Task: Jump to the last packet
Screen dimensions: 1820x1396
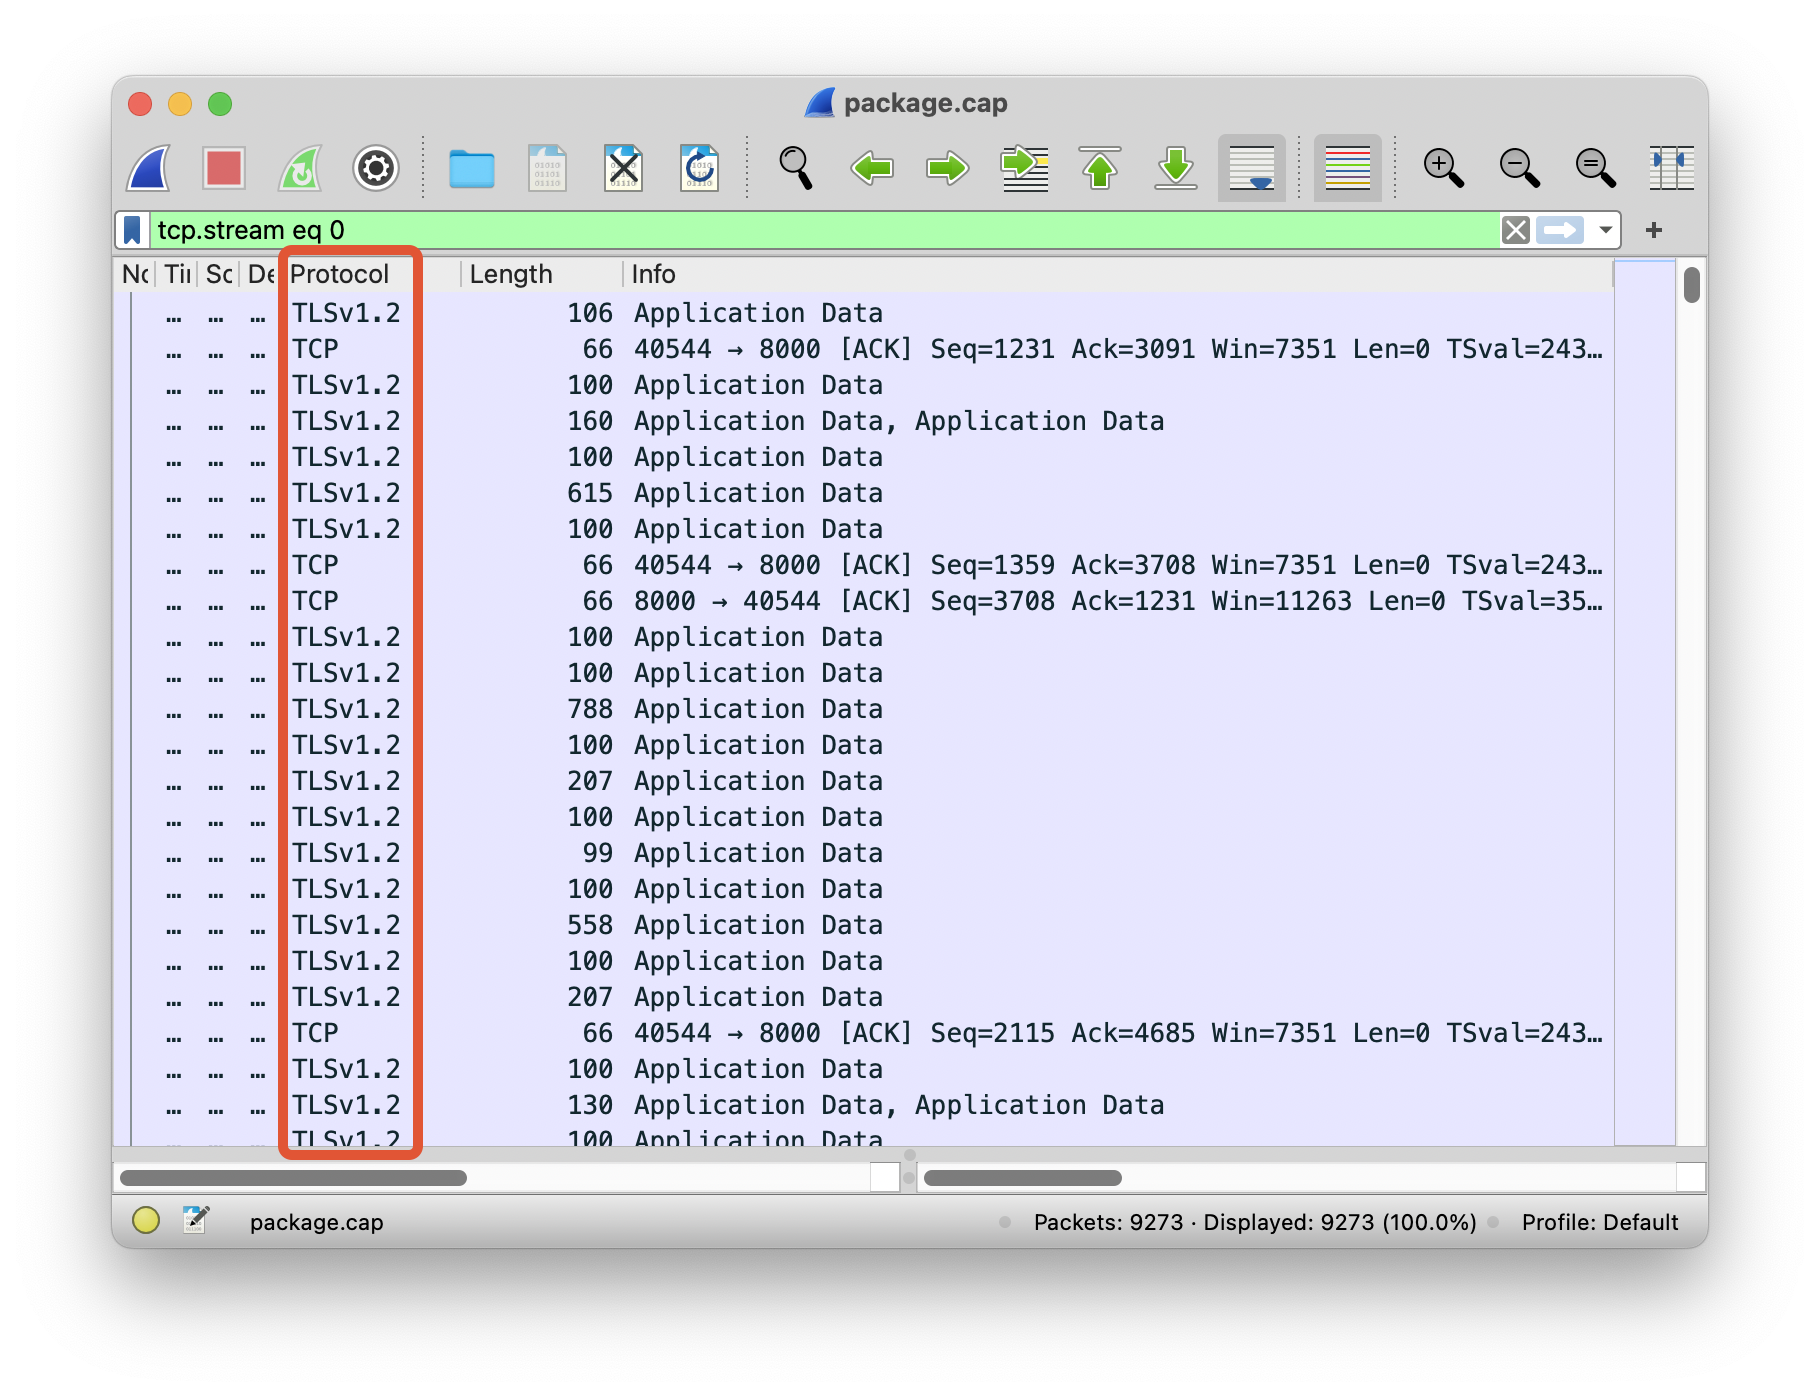Action: tap(1176, 168)
